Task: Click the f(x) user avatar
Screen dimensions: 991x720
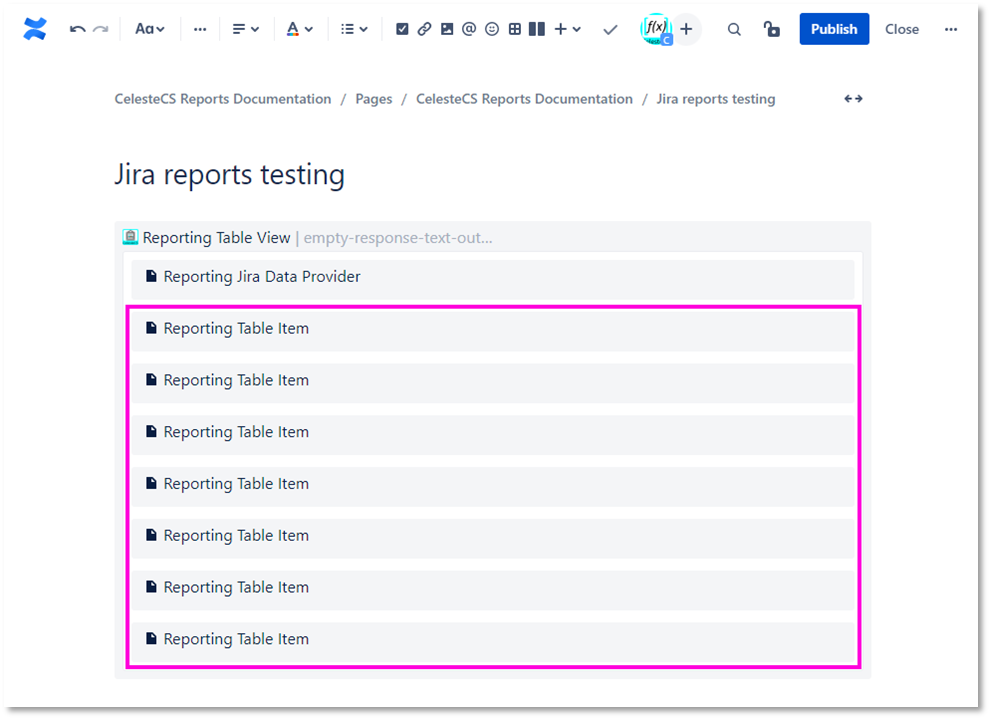Action: coord(656,29)
